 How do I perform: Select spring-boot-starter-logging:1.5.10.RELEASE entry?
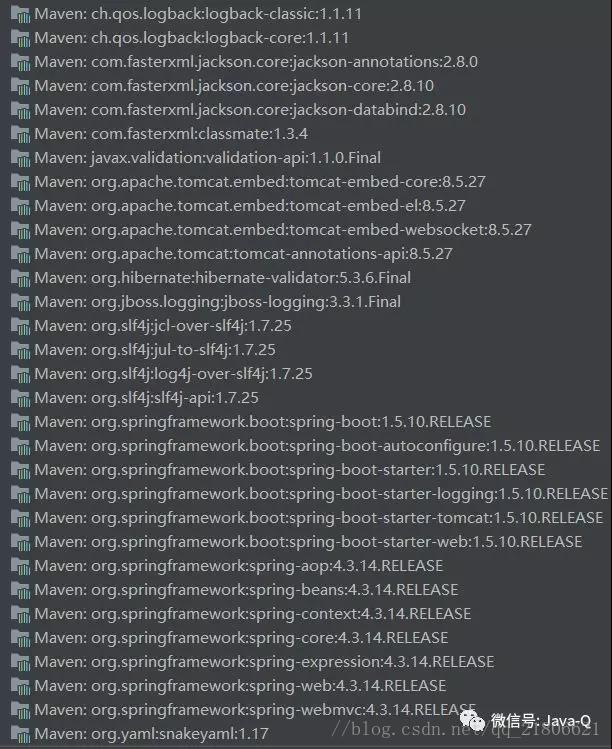click(310, 494)
